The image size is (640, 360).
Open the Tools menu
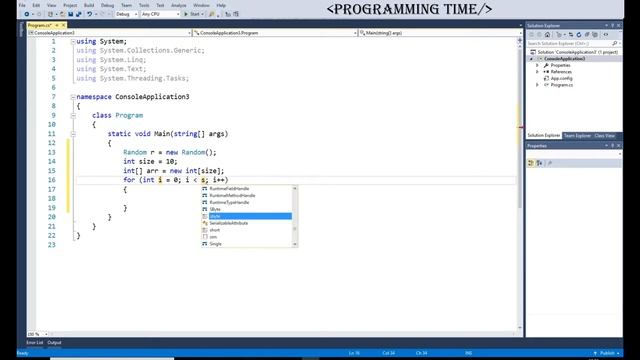144,5
